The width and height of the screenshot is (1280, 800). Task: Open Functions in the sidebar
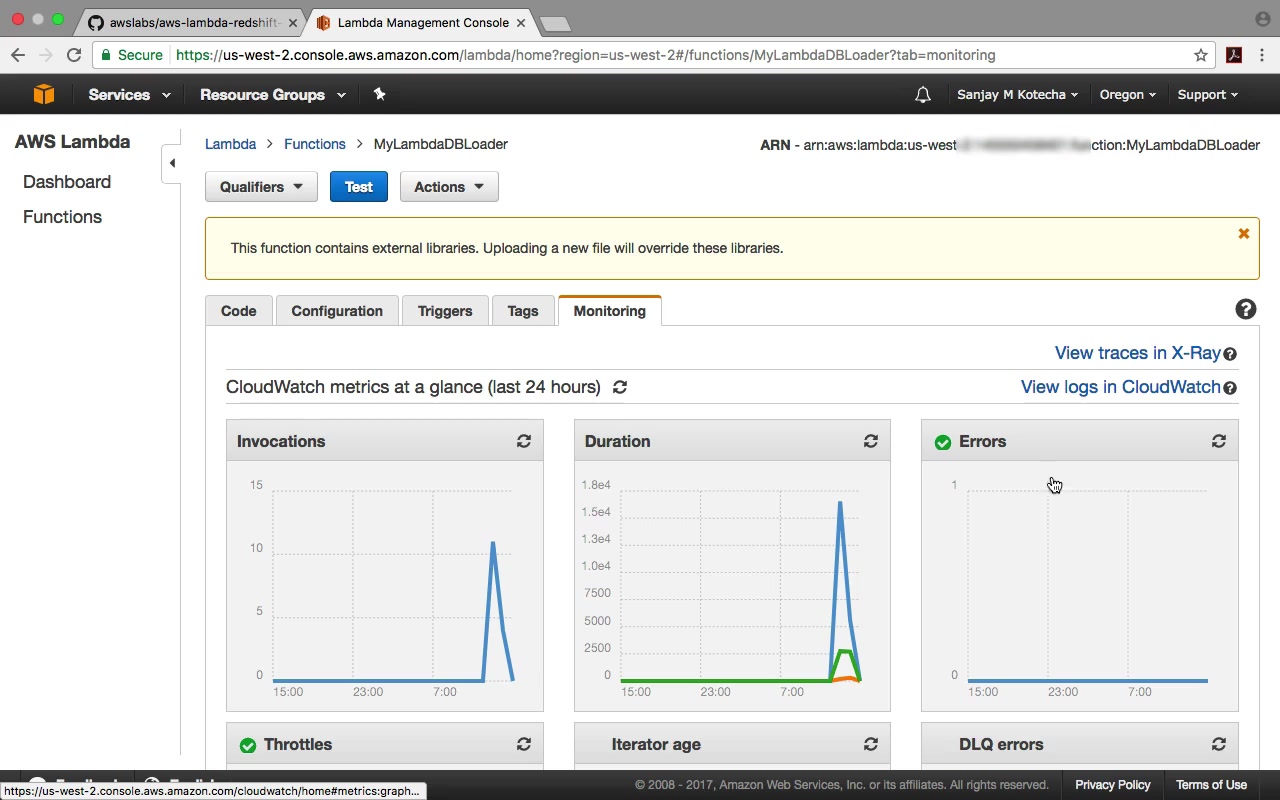[62, 217]
